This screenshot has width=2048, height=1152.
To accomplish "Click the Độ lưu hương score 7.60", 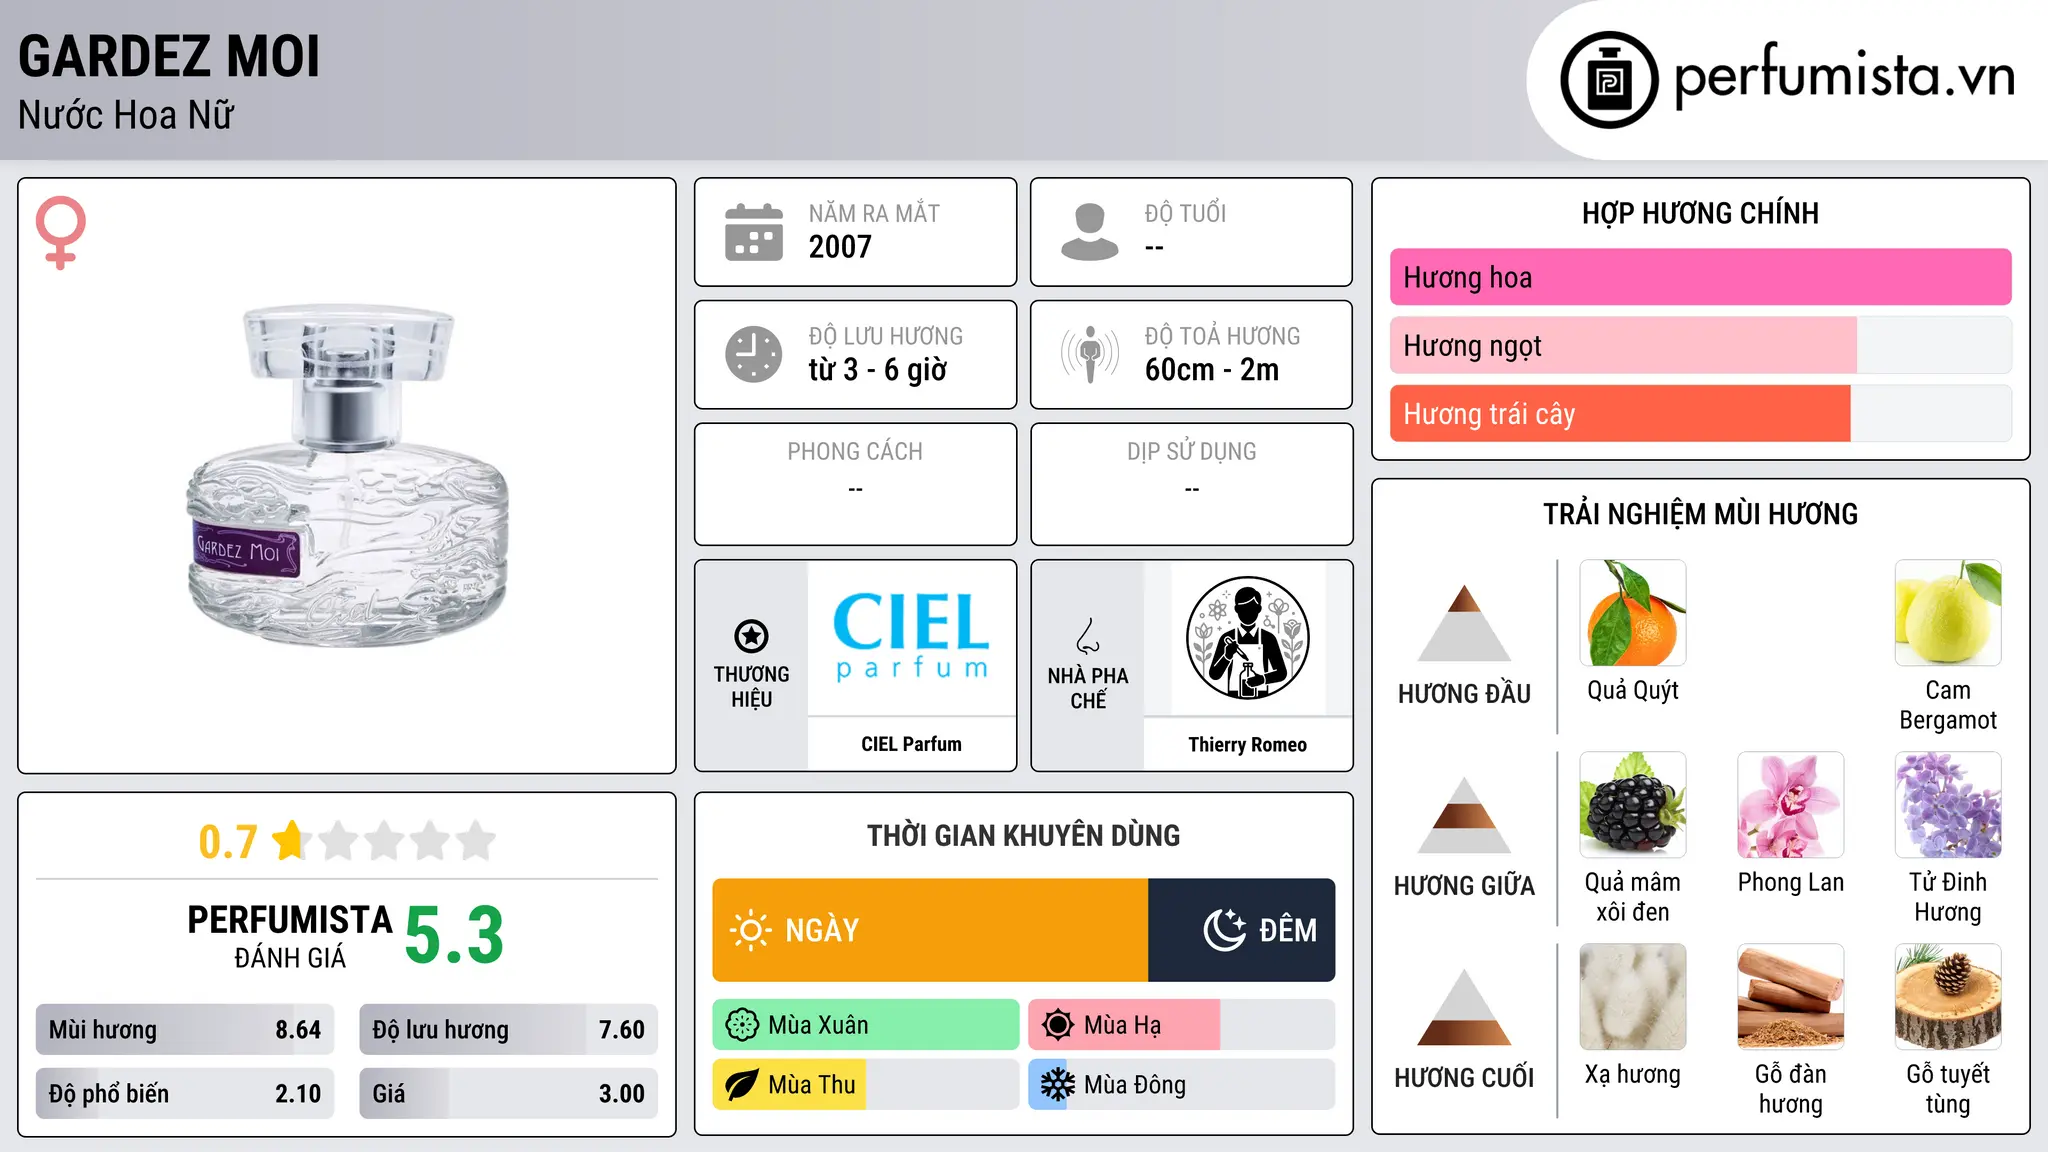I will (x=621, y=1030).
